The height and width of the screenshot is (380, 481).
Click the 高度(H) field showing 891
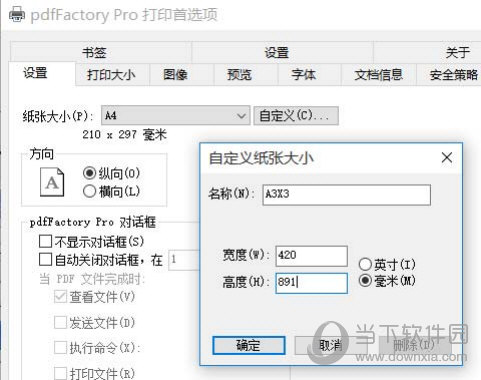coord(312,283)
